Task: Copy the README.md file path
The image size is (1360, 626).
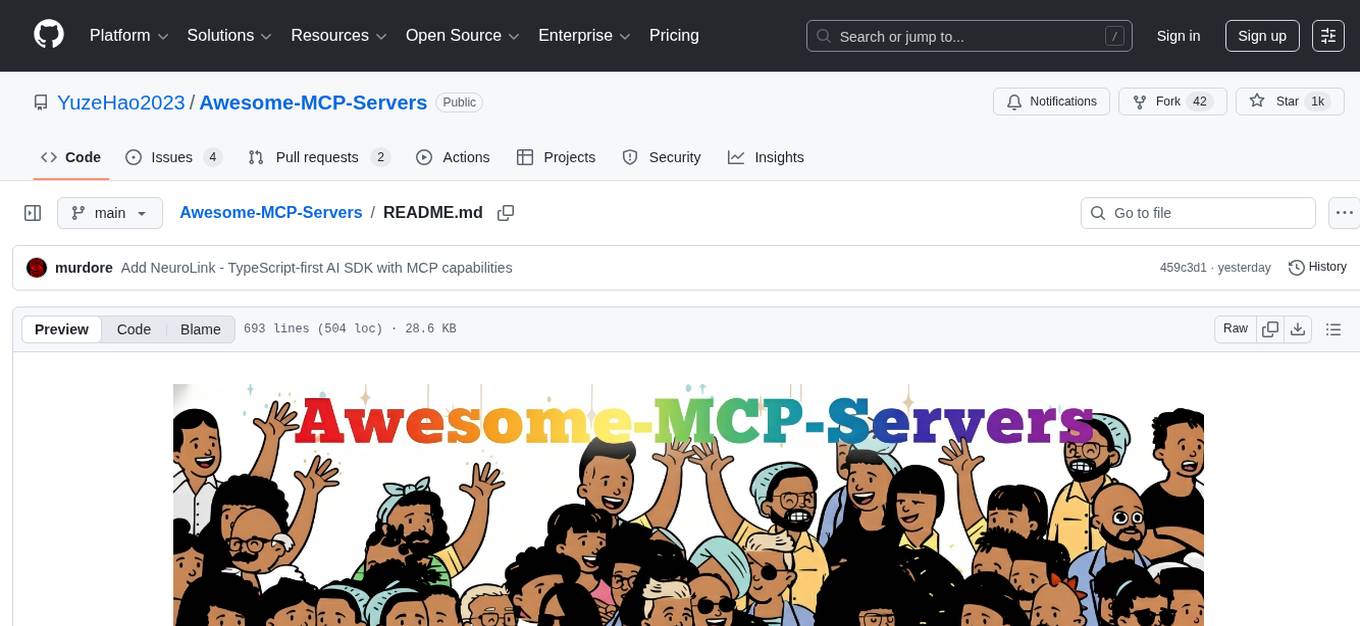Action: click(505, 212)
